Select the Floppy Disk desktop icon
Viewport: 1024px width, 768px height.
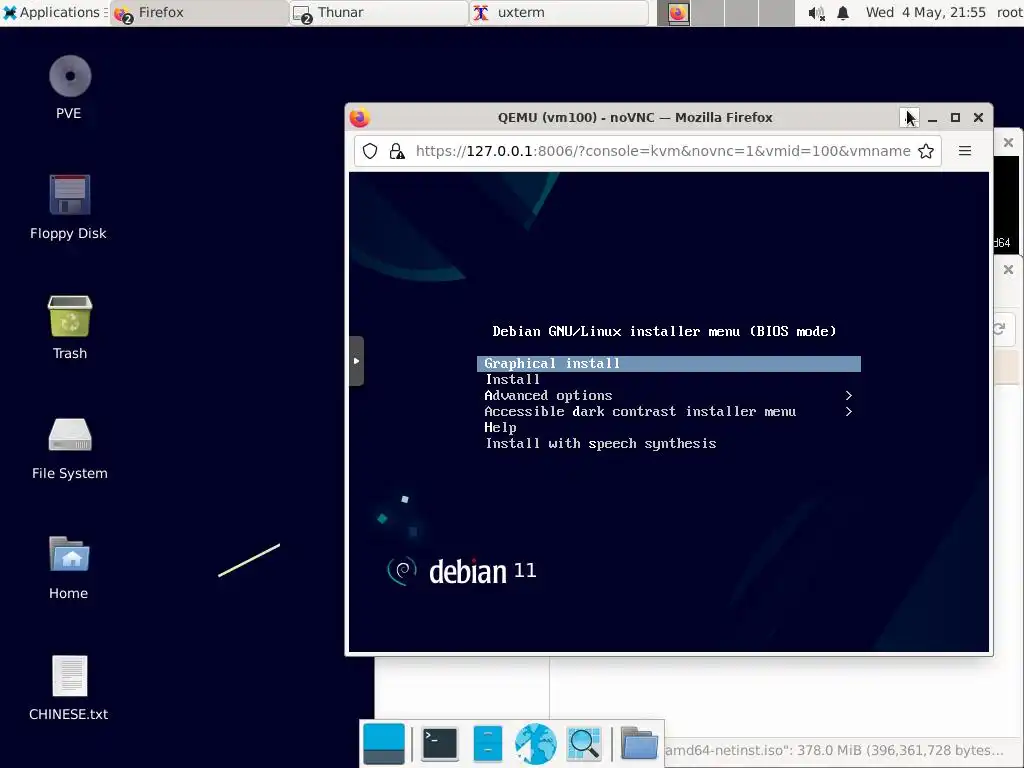69,195
